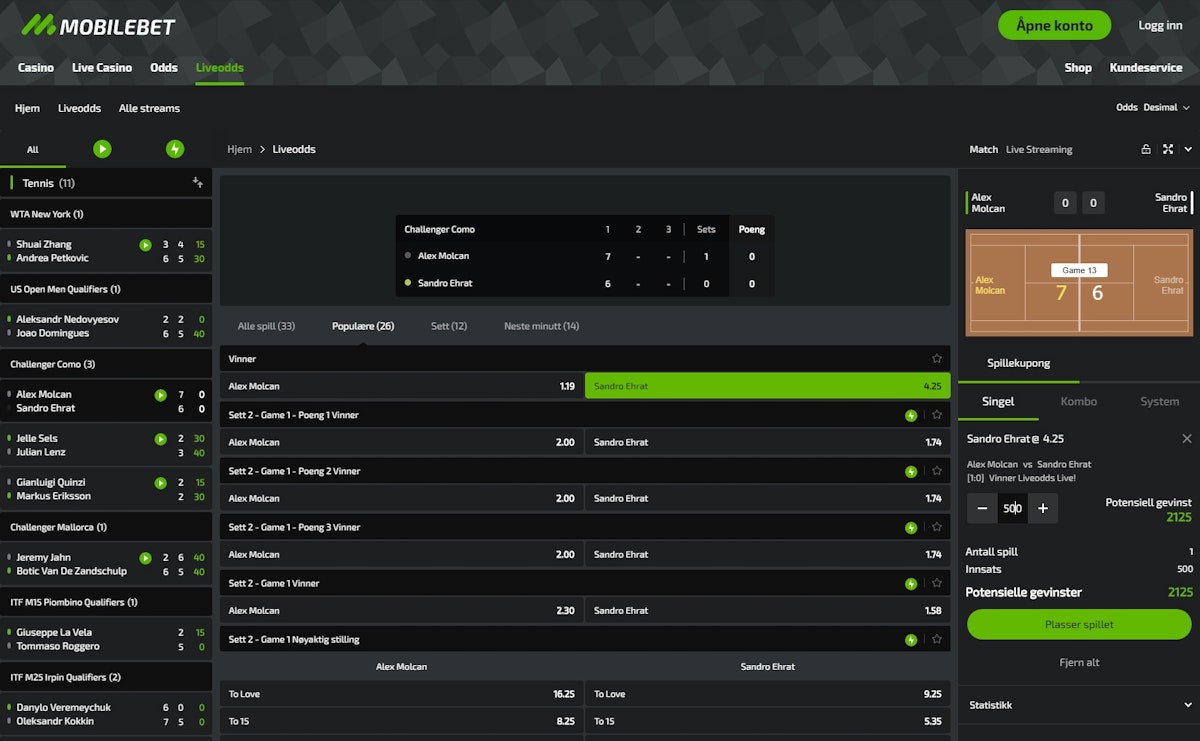Open the Gianluigi Quinzi match stream icon

pyautogui.click(x=160, y=483)
